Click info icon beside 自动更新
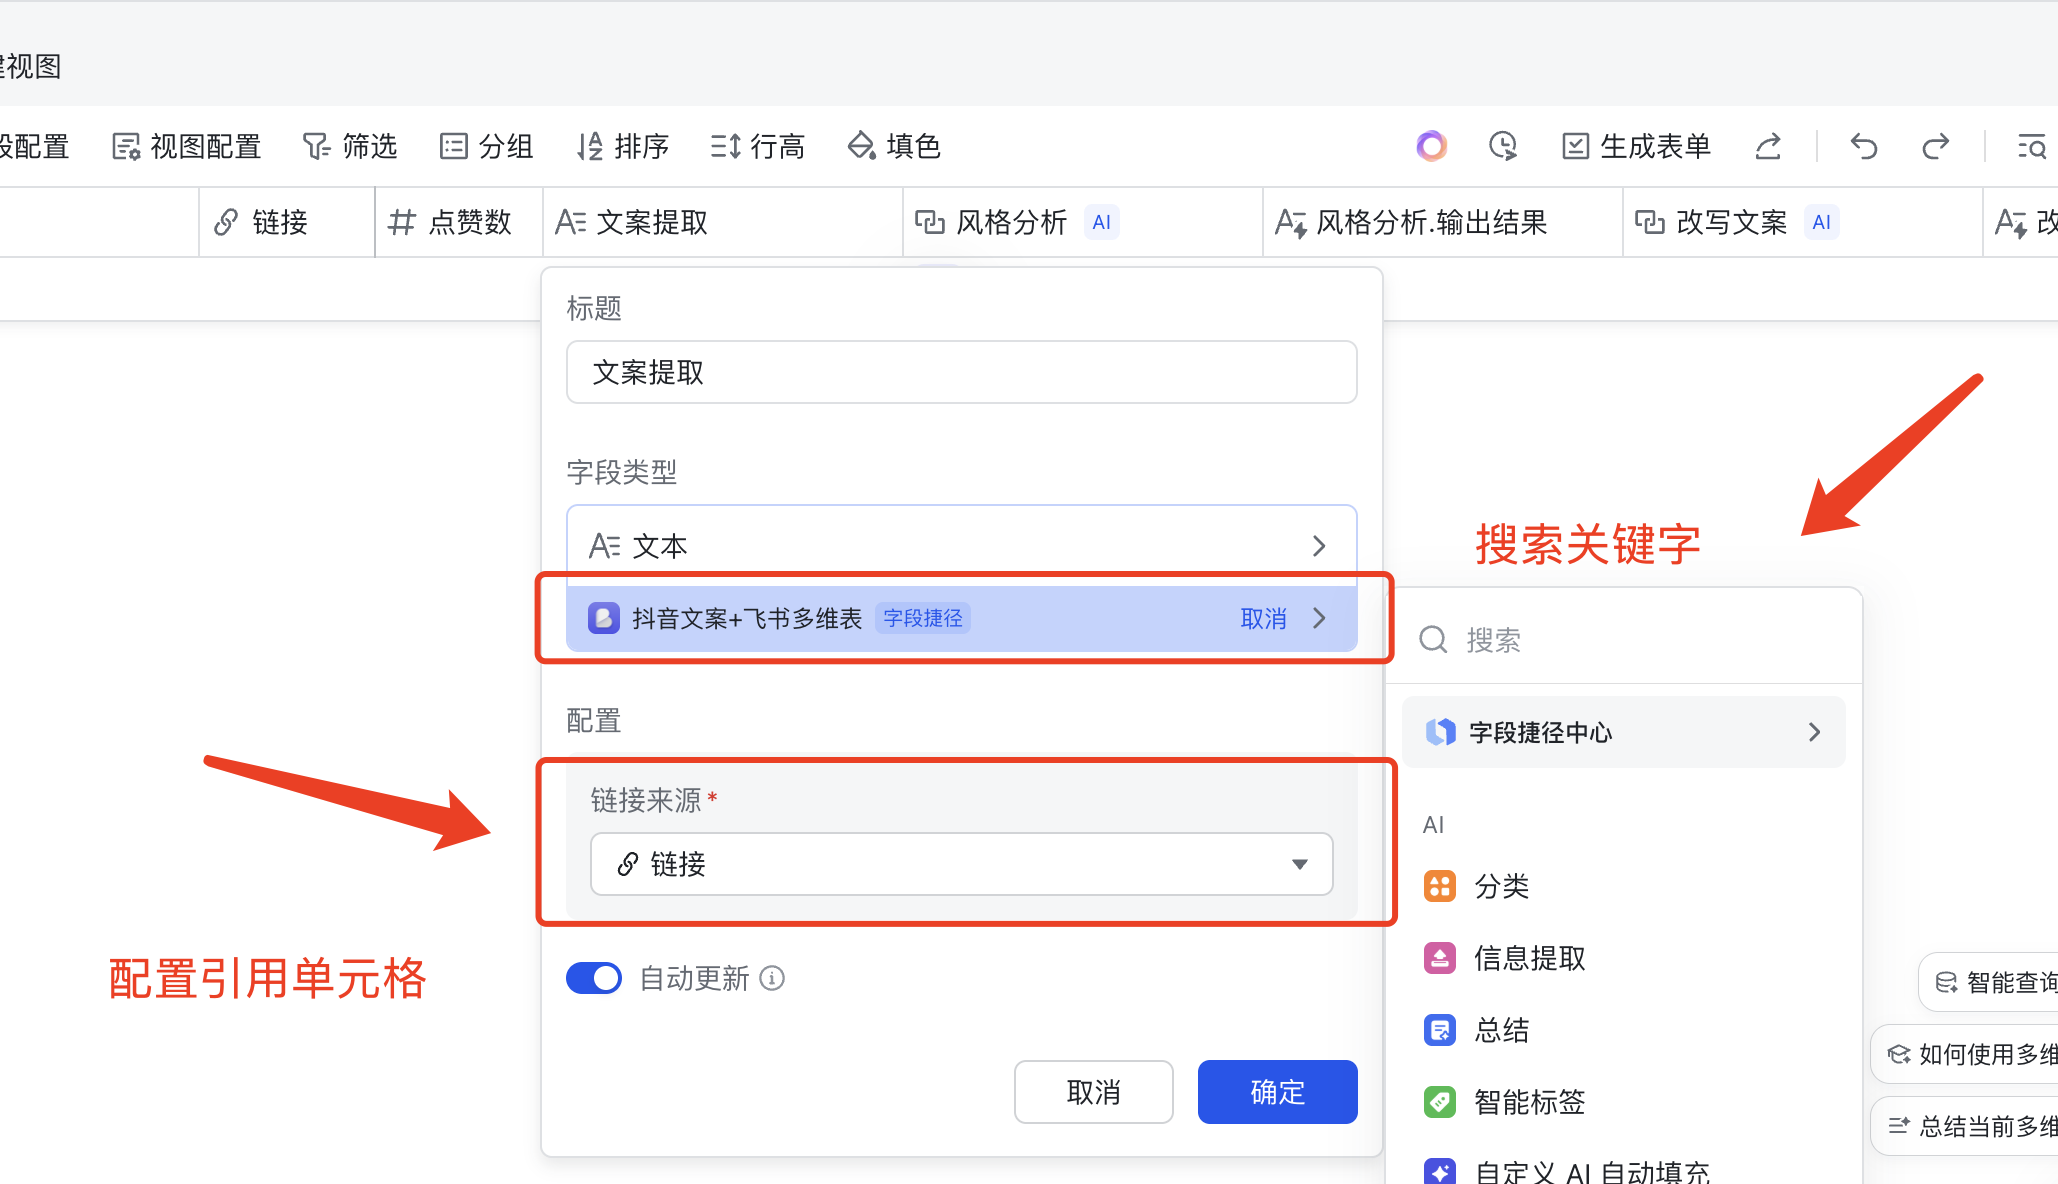The image size is (2058, 1184). 772,978
